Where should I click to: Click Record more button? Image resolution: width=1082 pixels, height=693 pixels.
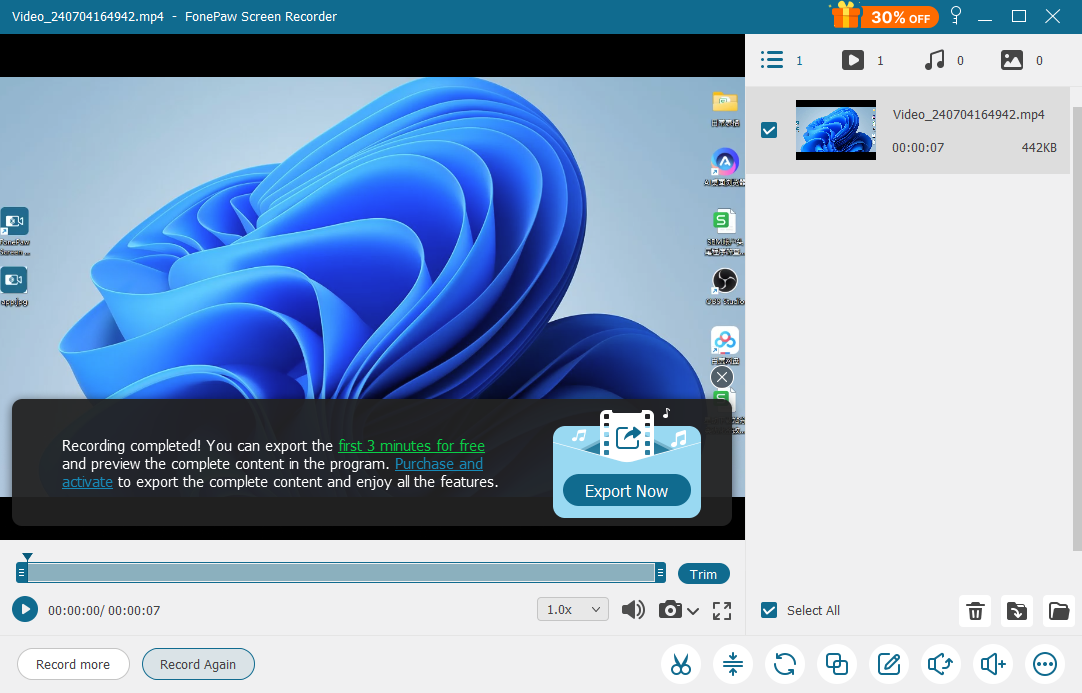point(73,664)
